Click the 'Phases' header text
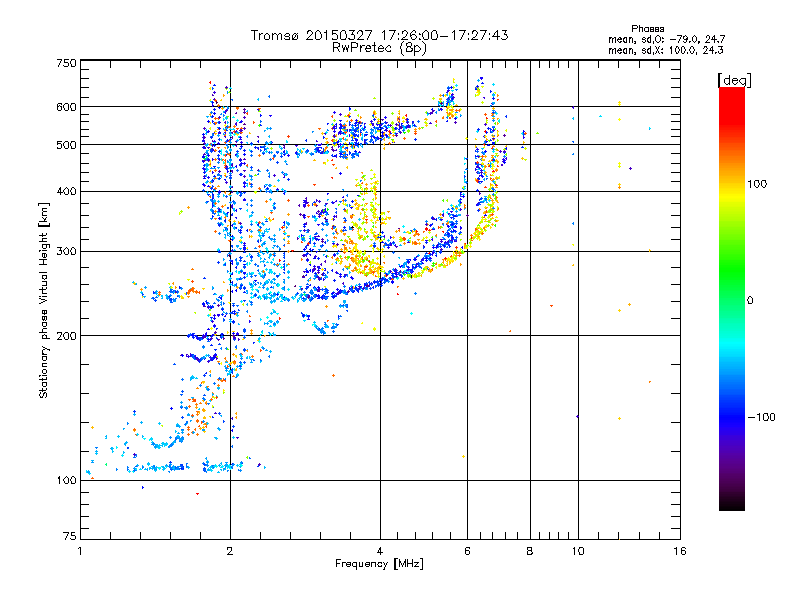The width and height of the screenshot is (800, 600). 647,29
